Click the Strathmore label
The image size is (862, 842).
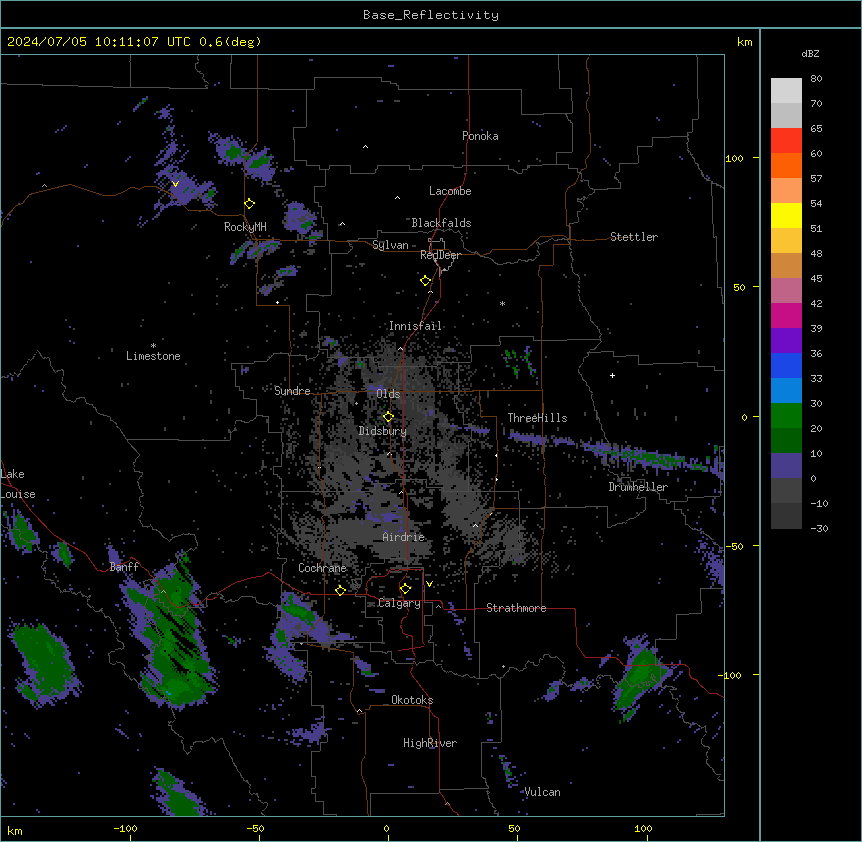tap(516, 608)
